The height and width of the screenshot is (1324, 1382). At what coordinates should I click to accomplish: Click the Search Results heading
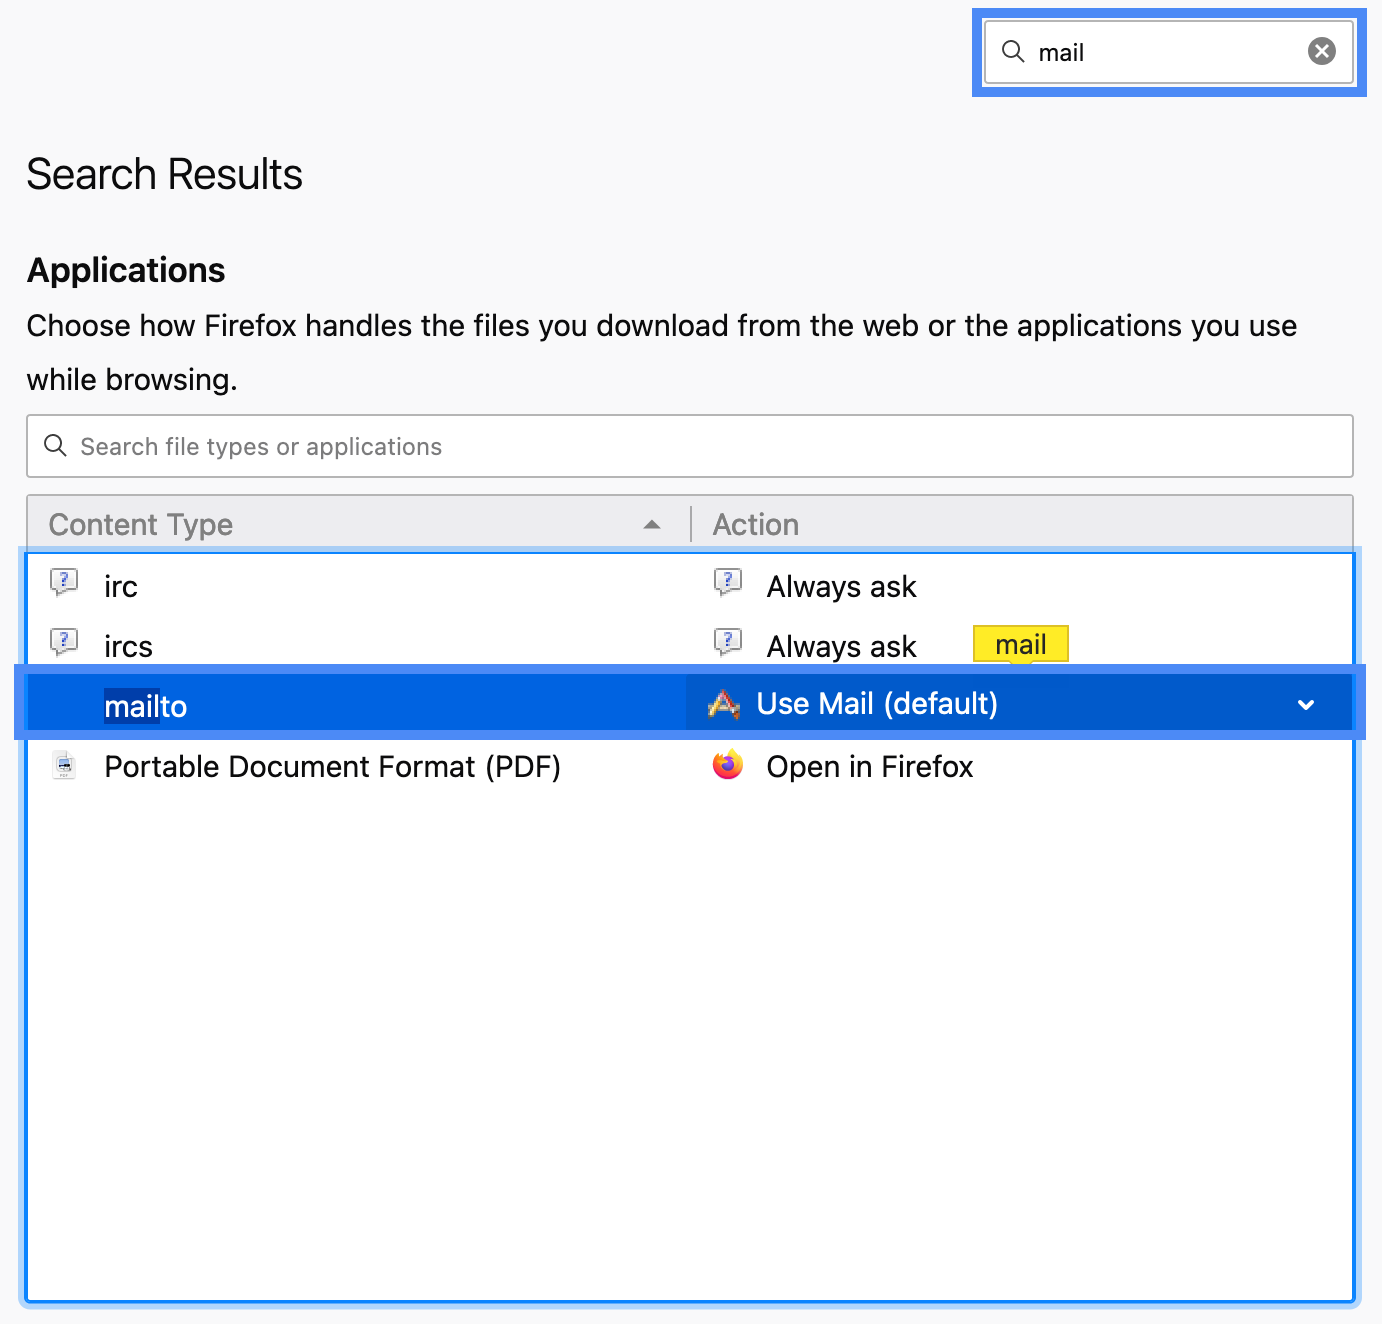pyautogui.click(x=164, y=174)
